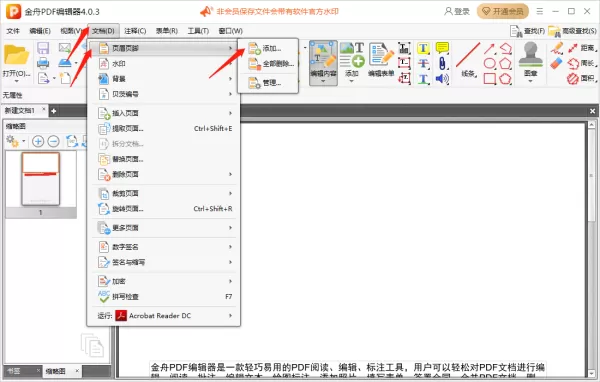Viewport: 600px width, 382px height.
Task: Zoom out thumbnails with minus icon
Action: (54, 142)
